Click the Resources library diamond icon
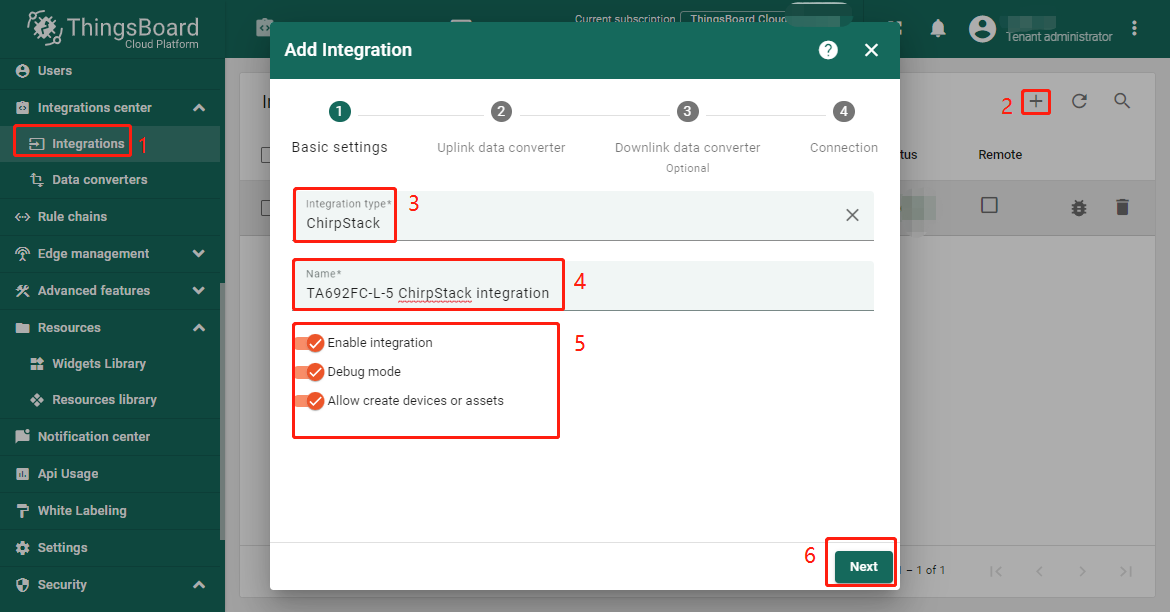Image resolution: width=1170 pixels, height=612 pixels. [x=37, y=399]
